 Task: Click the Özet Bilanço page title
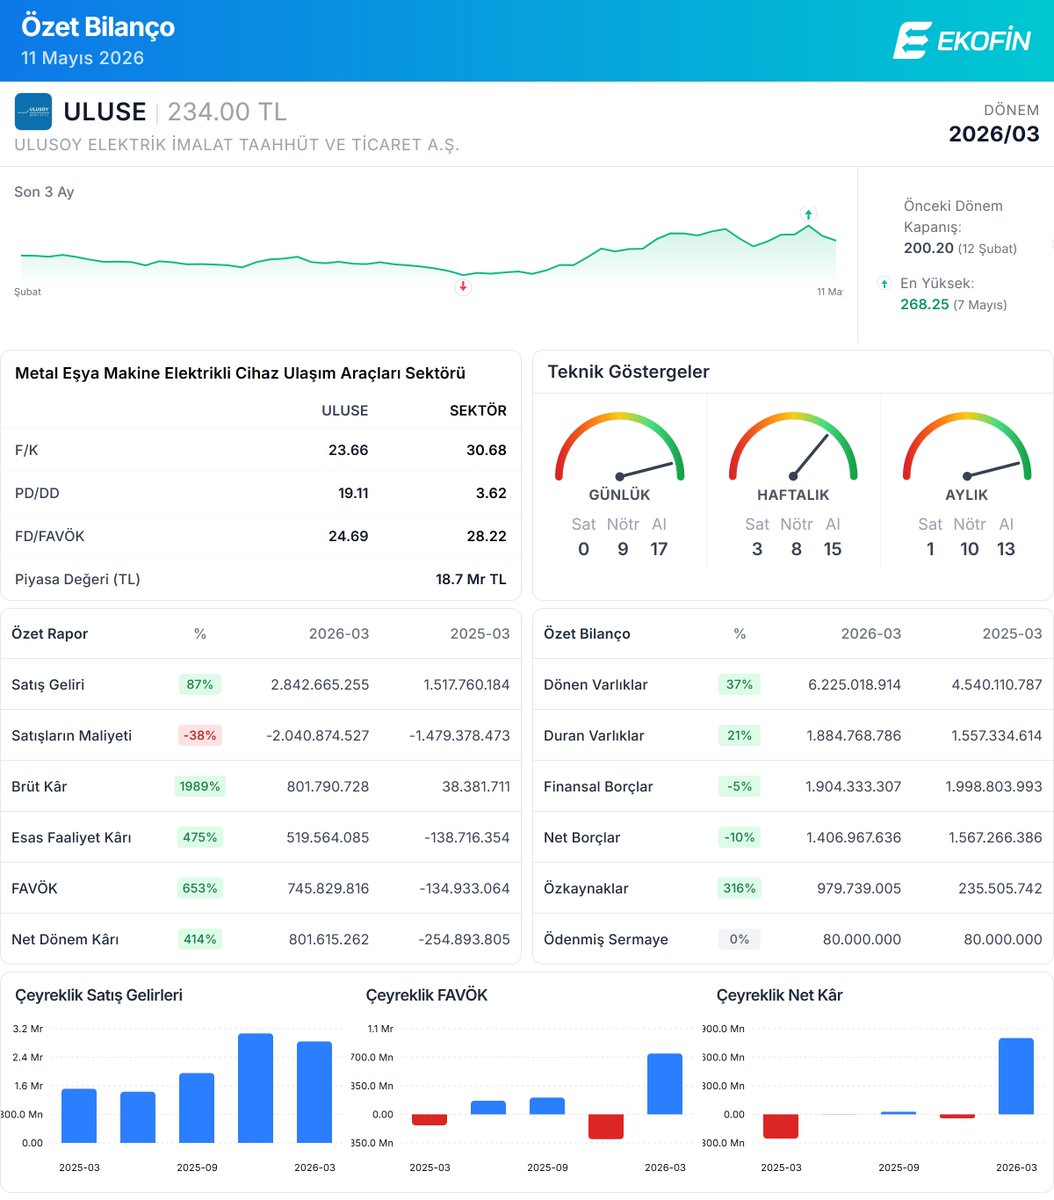click(98, 27)
